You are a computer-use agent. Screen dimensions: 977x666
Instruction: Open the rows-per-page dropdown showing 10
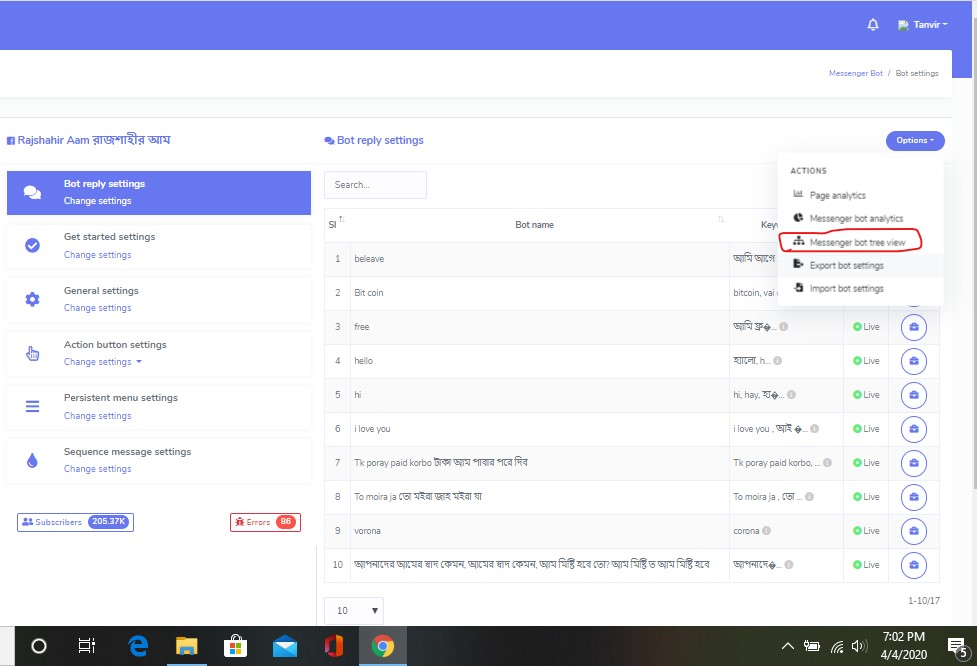tap(354, 611)
